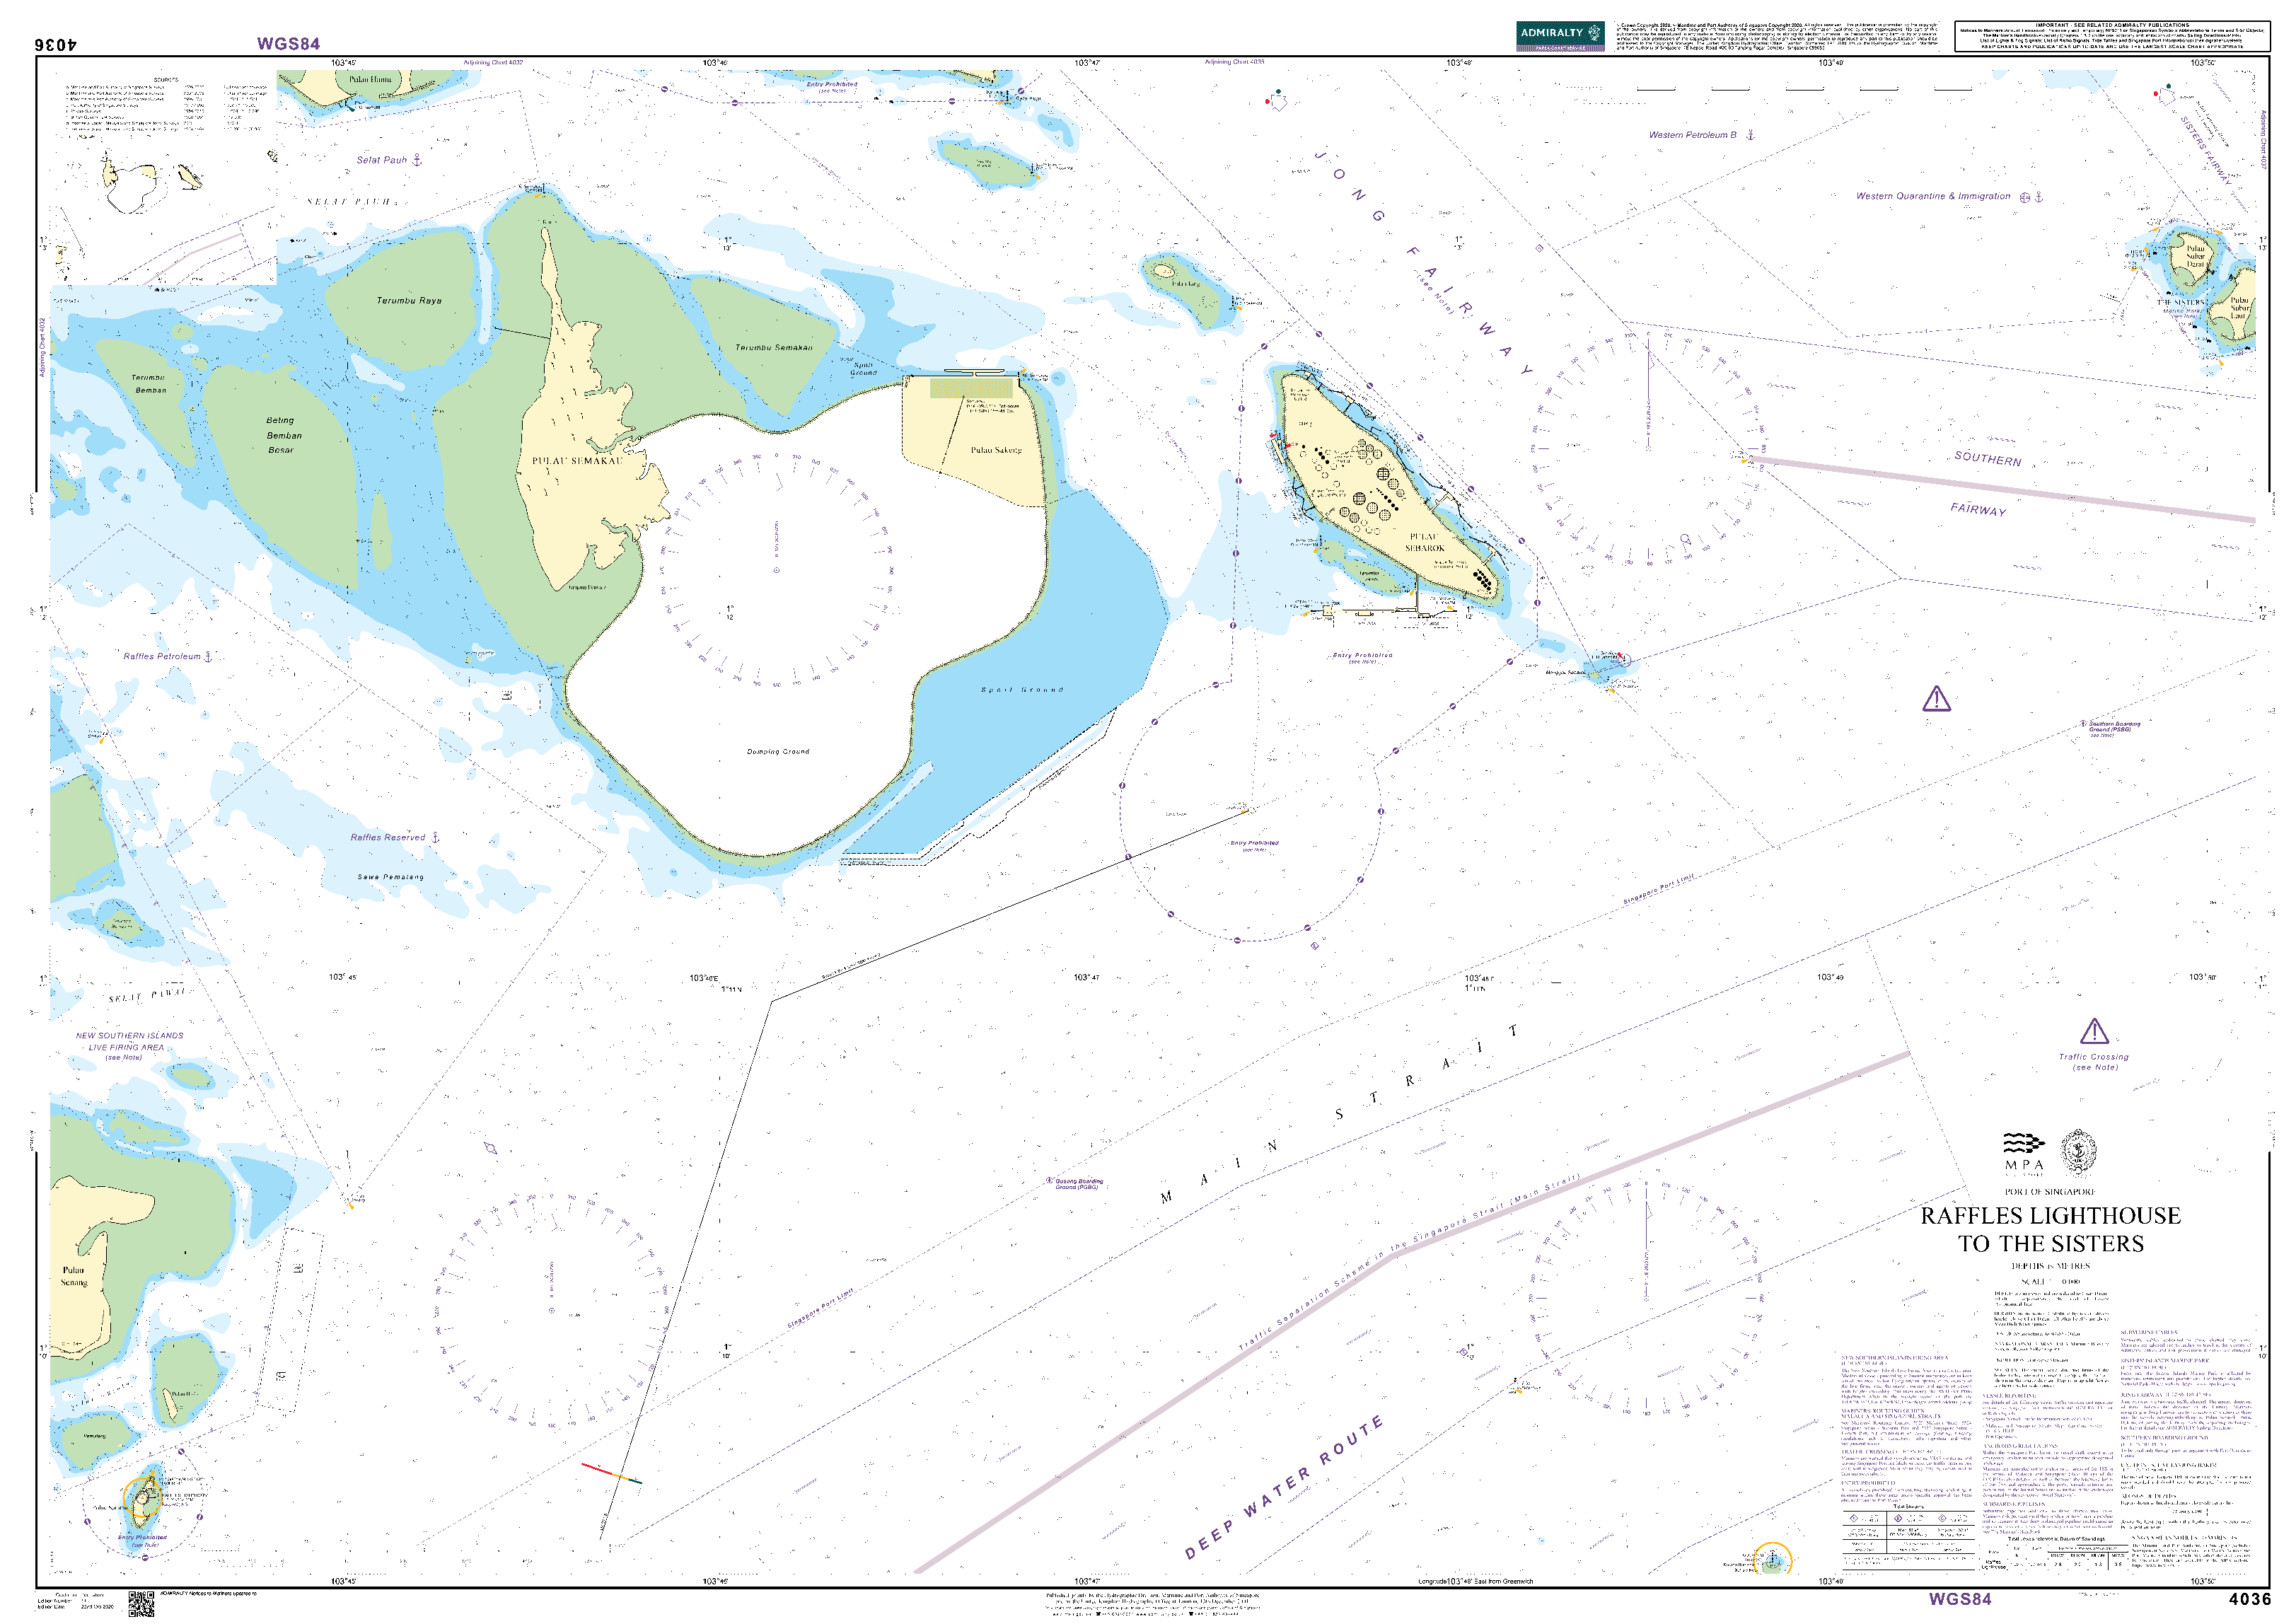Screen dimensions: 2296x1624
Task: Click the Southern Boarding Ground (PSBG) label
Action: coord(2114,726)
